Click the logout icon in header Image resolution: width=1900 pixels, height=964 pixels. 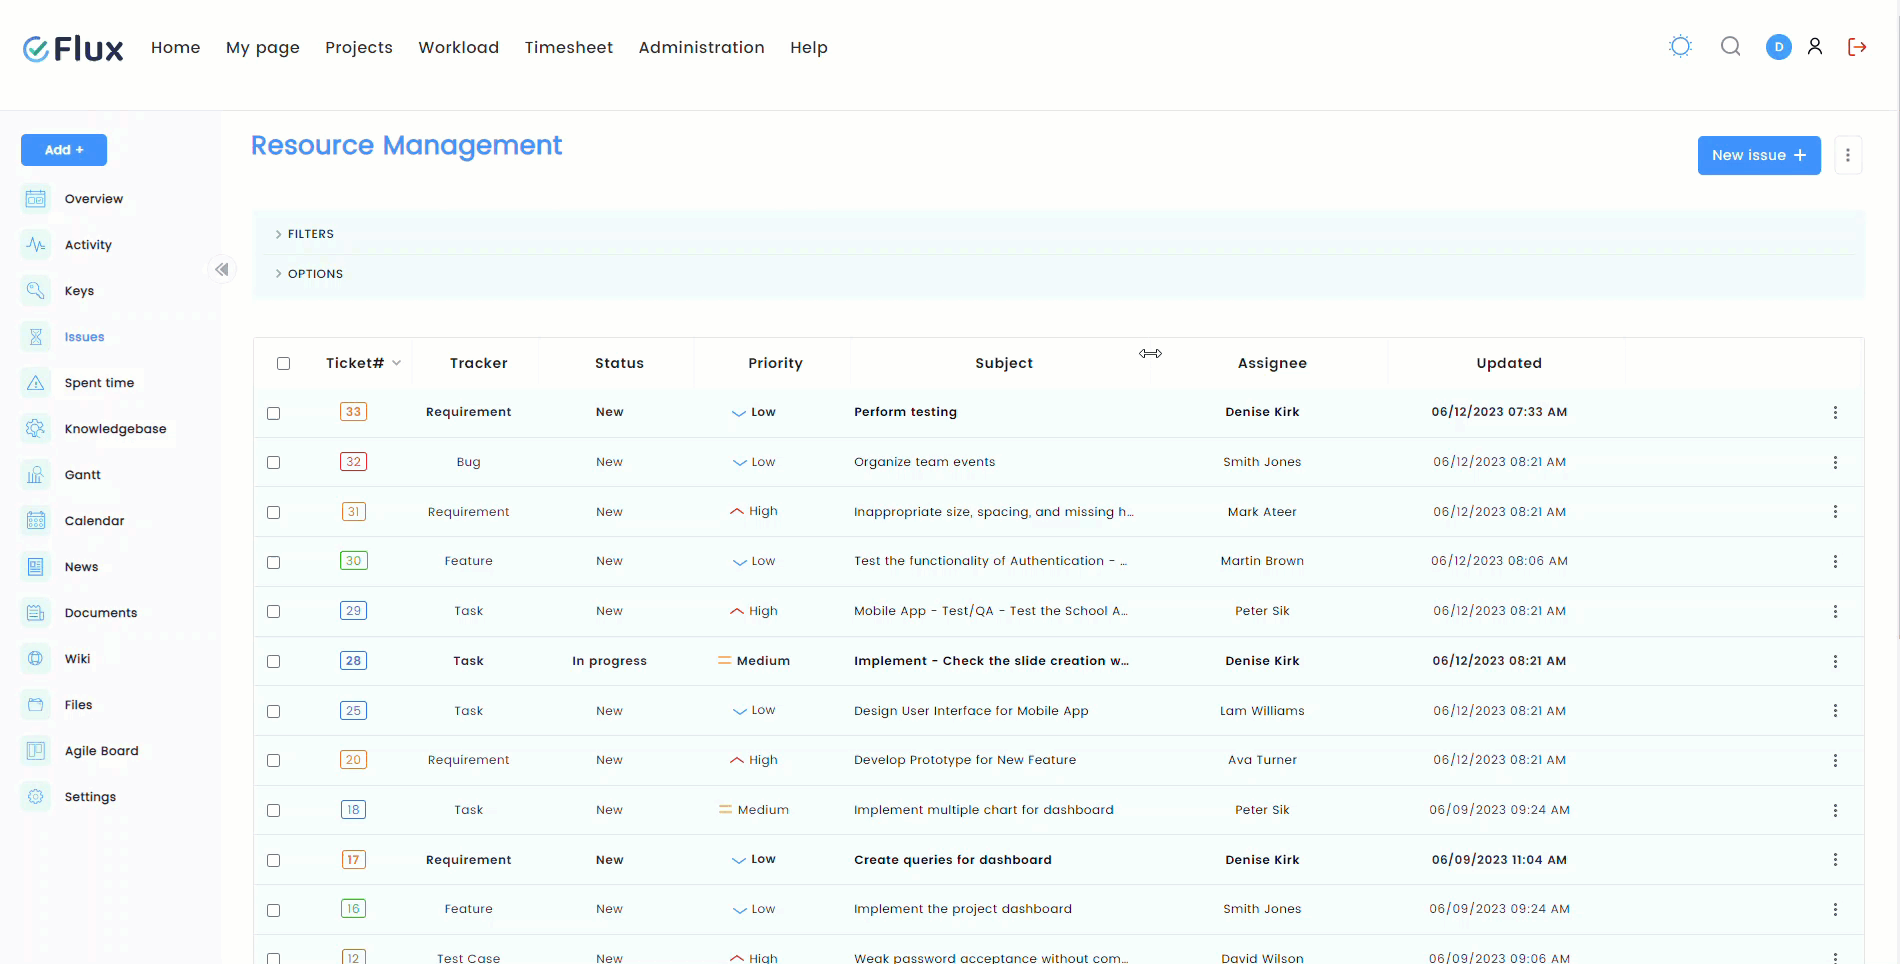[x=1857, y=47]
